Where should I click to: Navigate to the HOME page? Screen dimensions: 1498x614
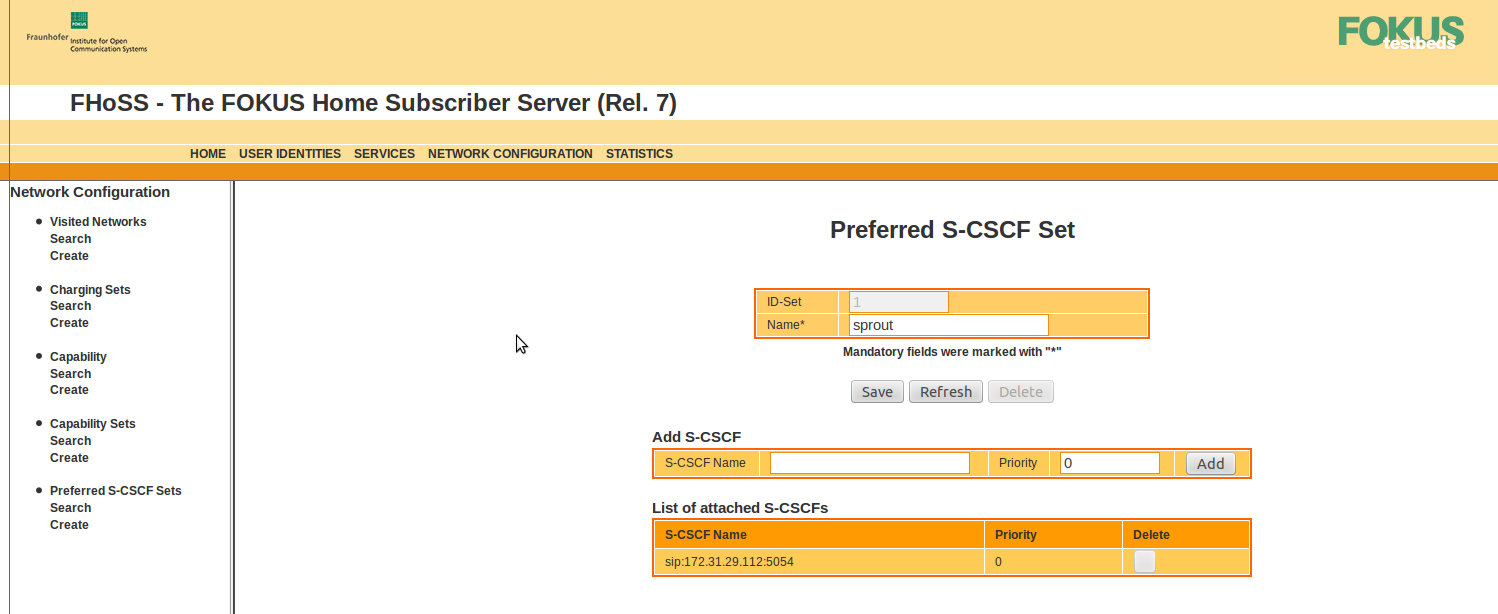(207, 153)
